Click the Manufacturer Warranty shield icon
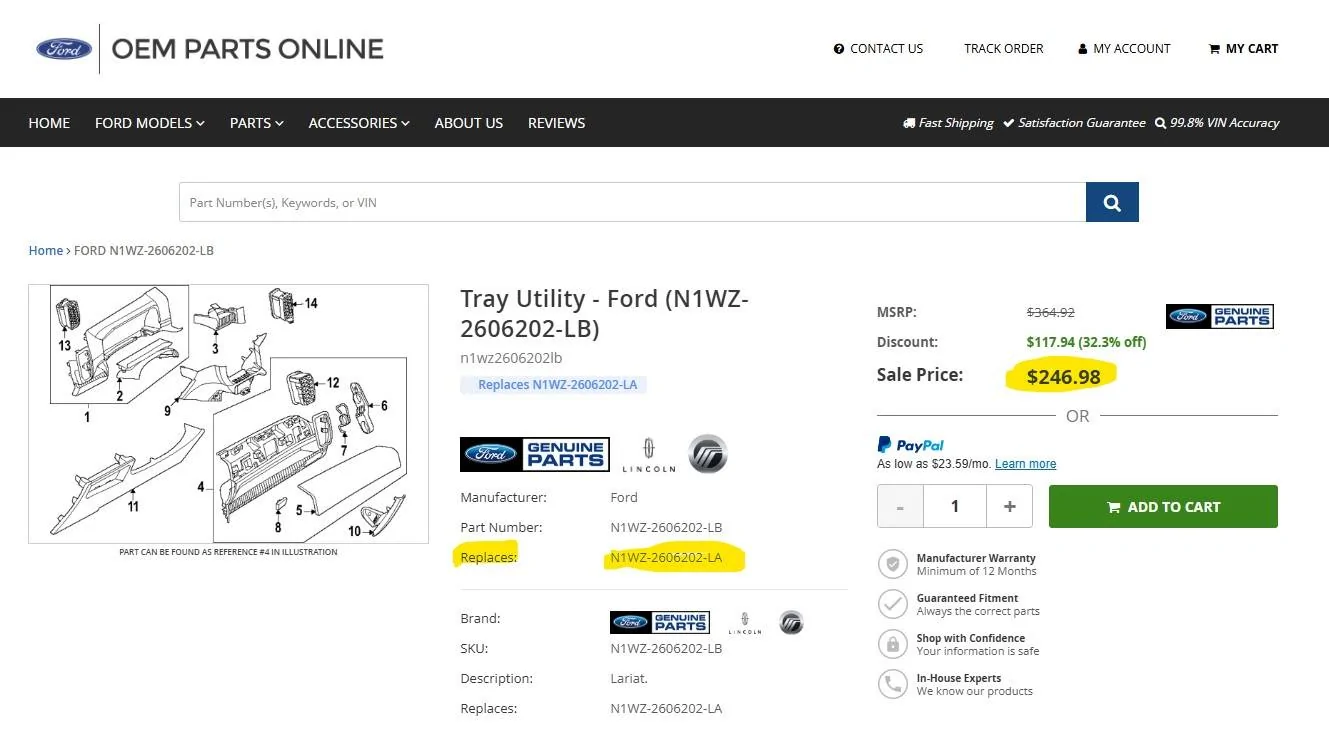 892,564
